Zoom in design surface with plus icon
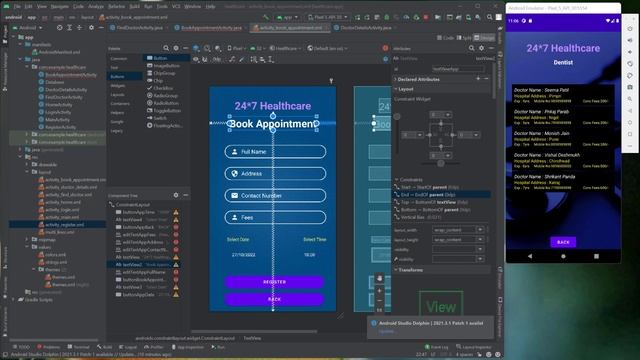The image size is (640, 360). click(380, 291)
